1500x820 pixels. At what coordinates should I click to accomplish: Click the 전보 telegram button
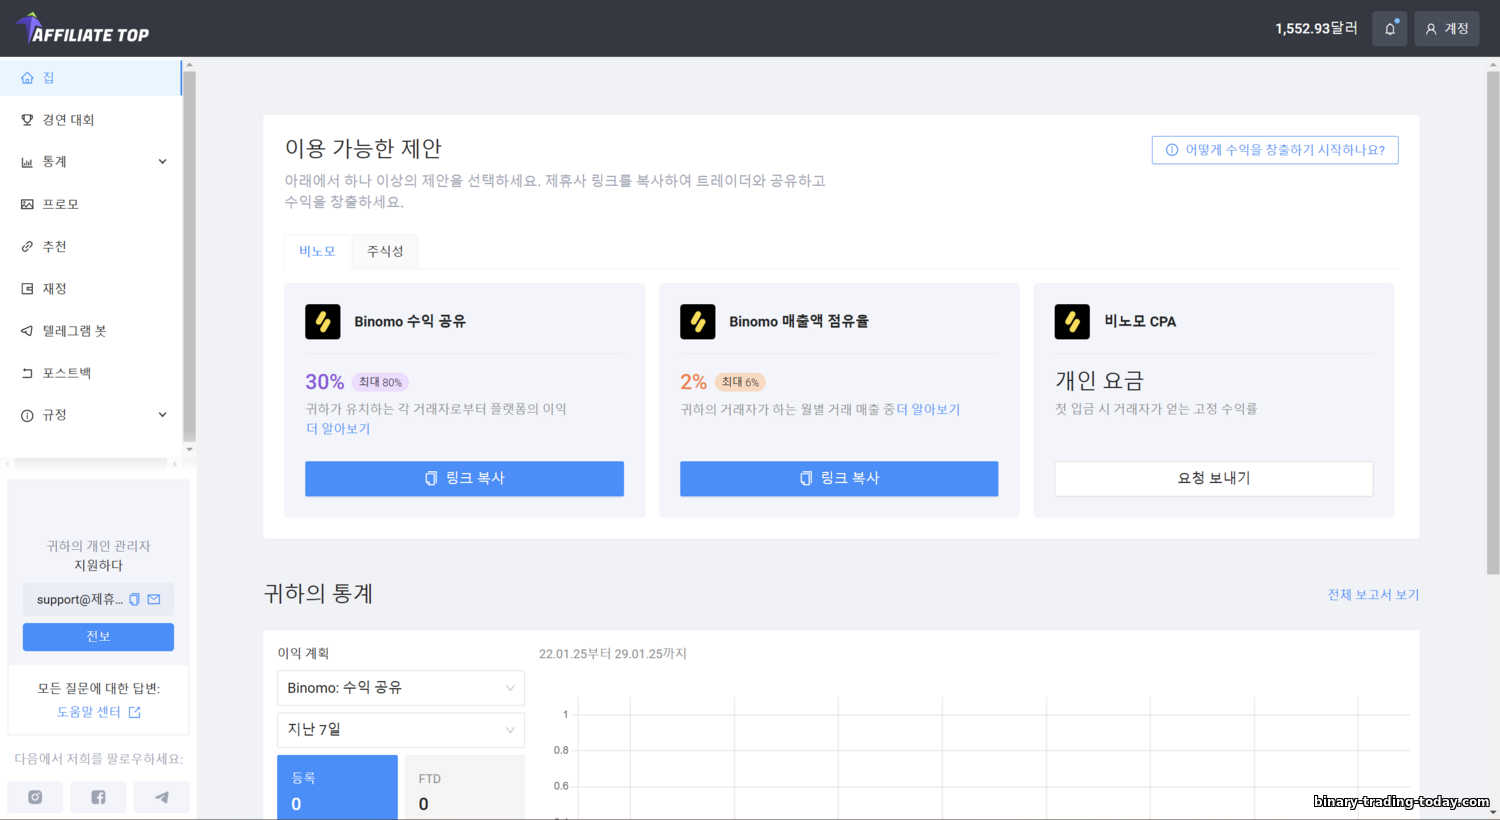point(98,637)
